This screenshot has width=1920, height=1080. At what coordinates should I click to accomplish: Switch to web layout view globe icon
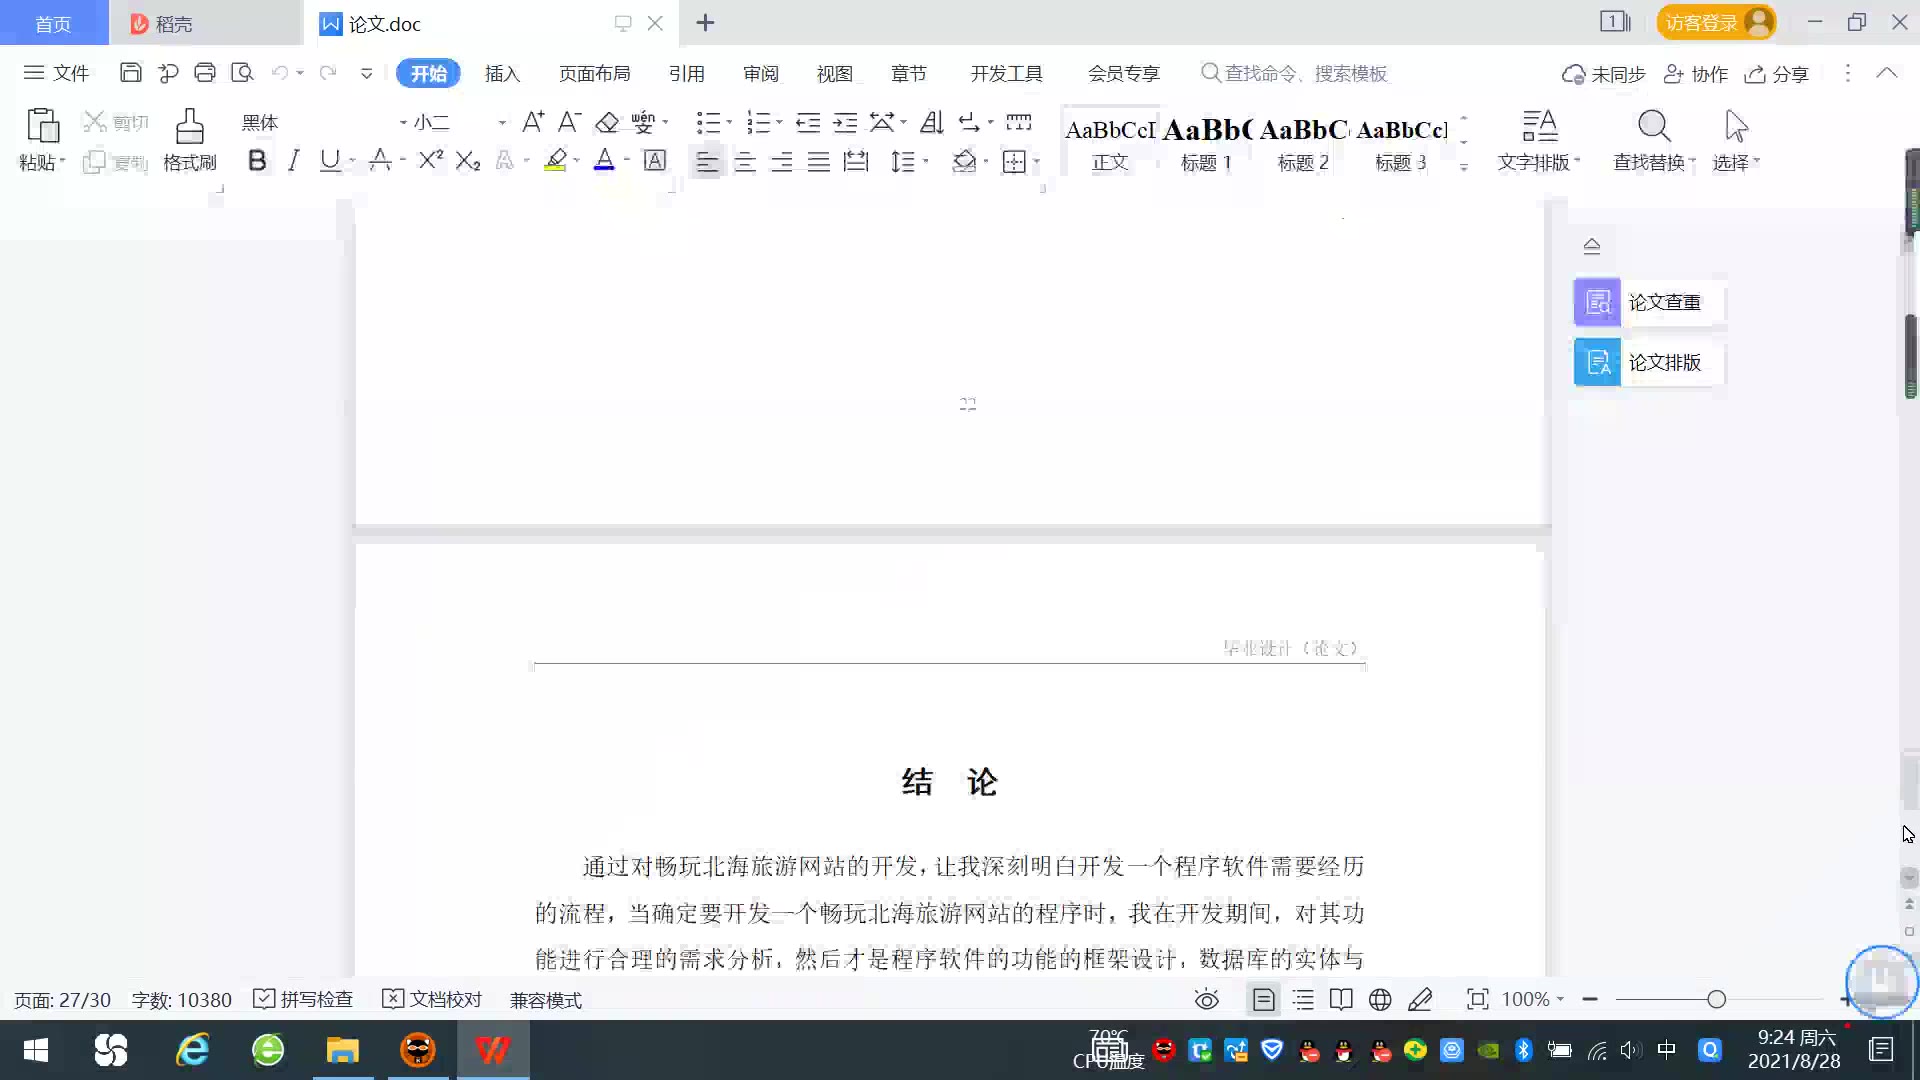click(1380, 999)
